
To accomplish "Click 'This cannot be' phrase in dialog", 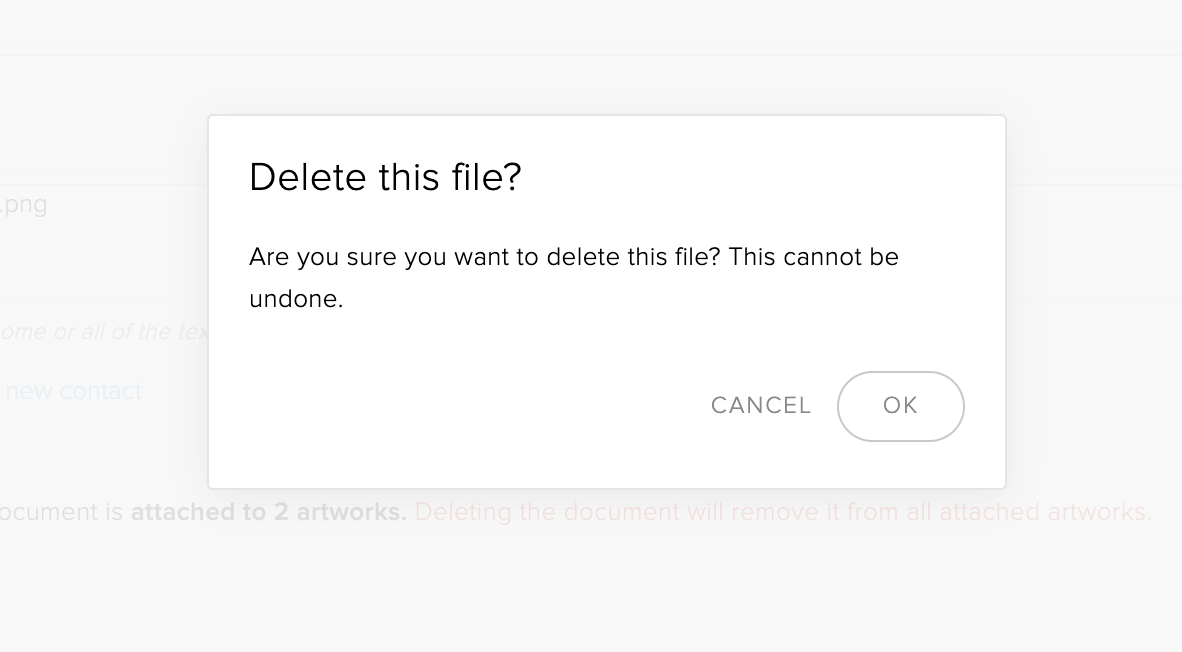I will [x=813, y=257].
